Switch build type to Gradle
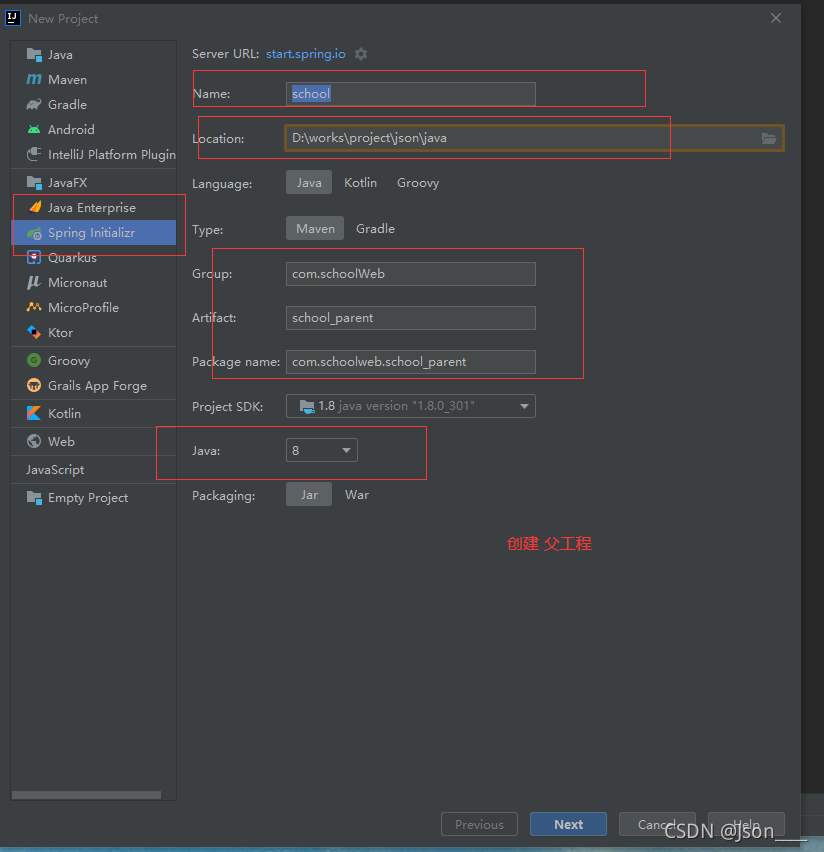This screenshot has height=852, width=824. coord(375,228)
